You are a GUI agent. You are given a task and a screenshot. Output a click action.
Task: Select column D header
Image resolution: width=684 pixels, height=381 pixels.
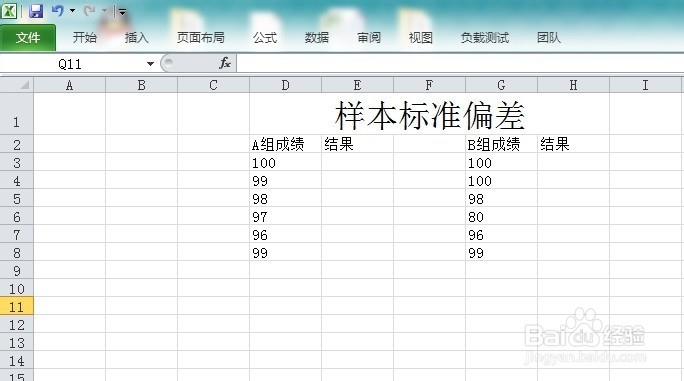[285, 85]
